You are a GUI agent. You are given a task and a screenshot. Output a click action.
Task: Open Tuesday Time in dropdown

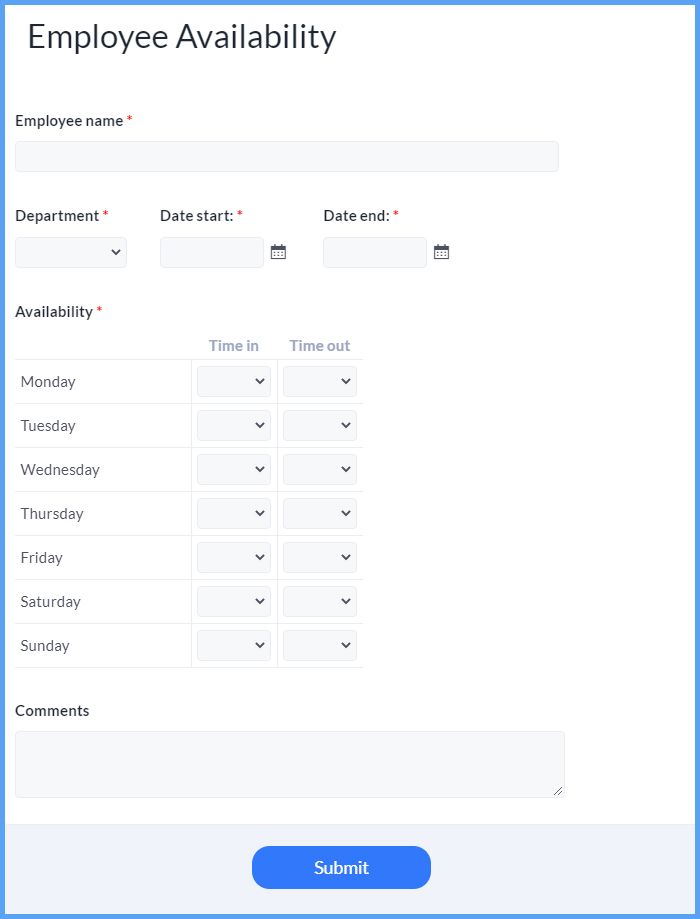[234, 426]
